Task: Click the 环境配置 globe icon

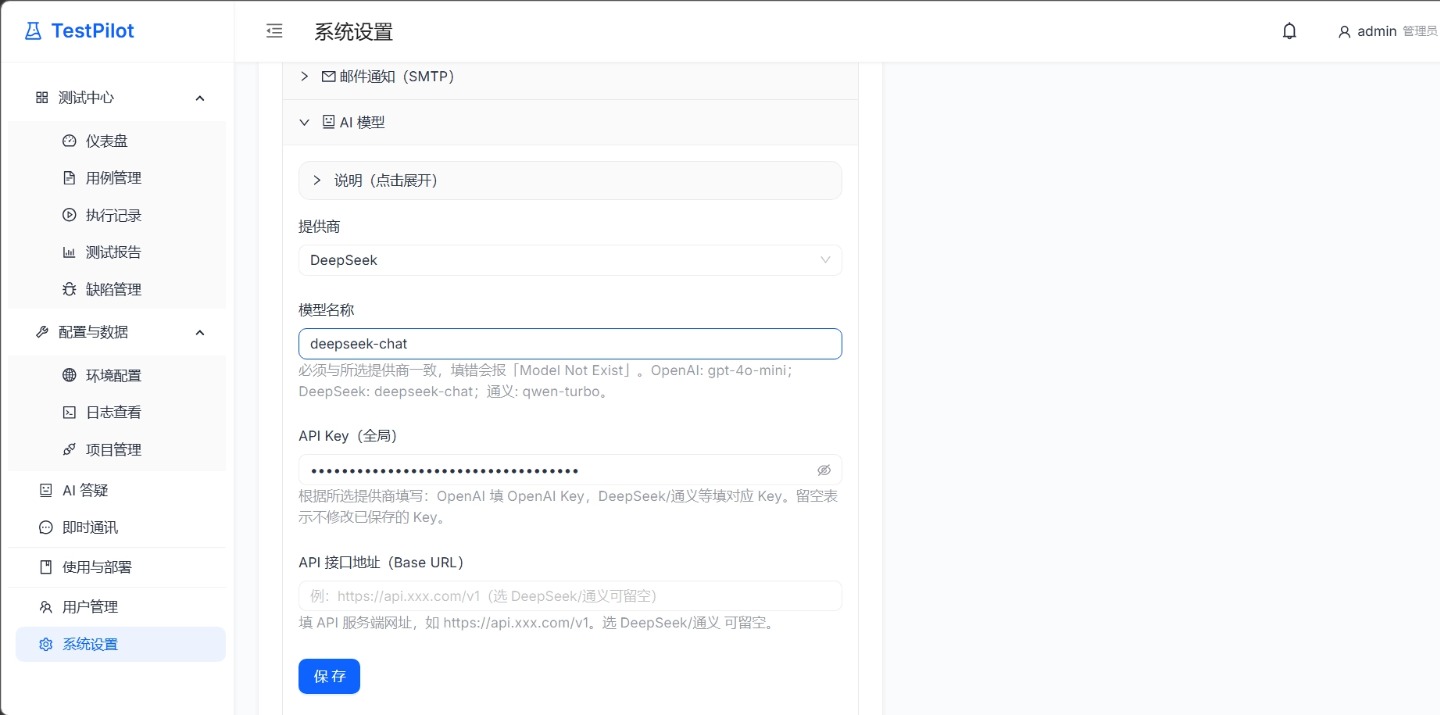Action: pyautogui.click(x=69, y=375)
